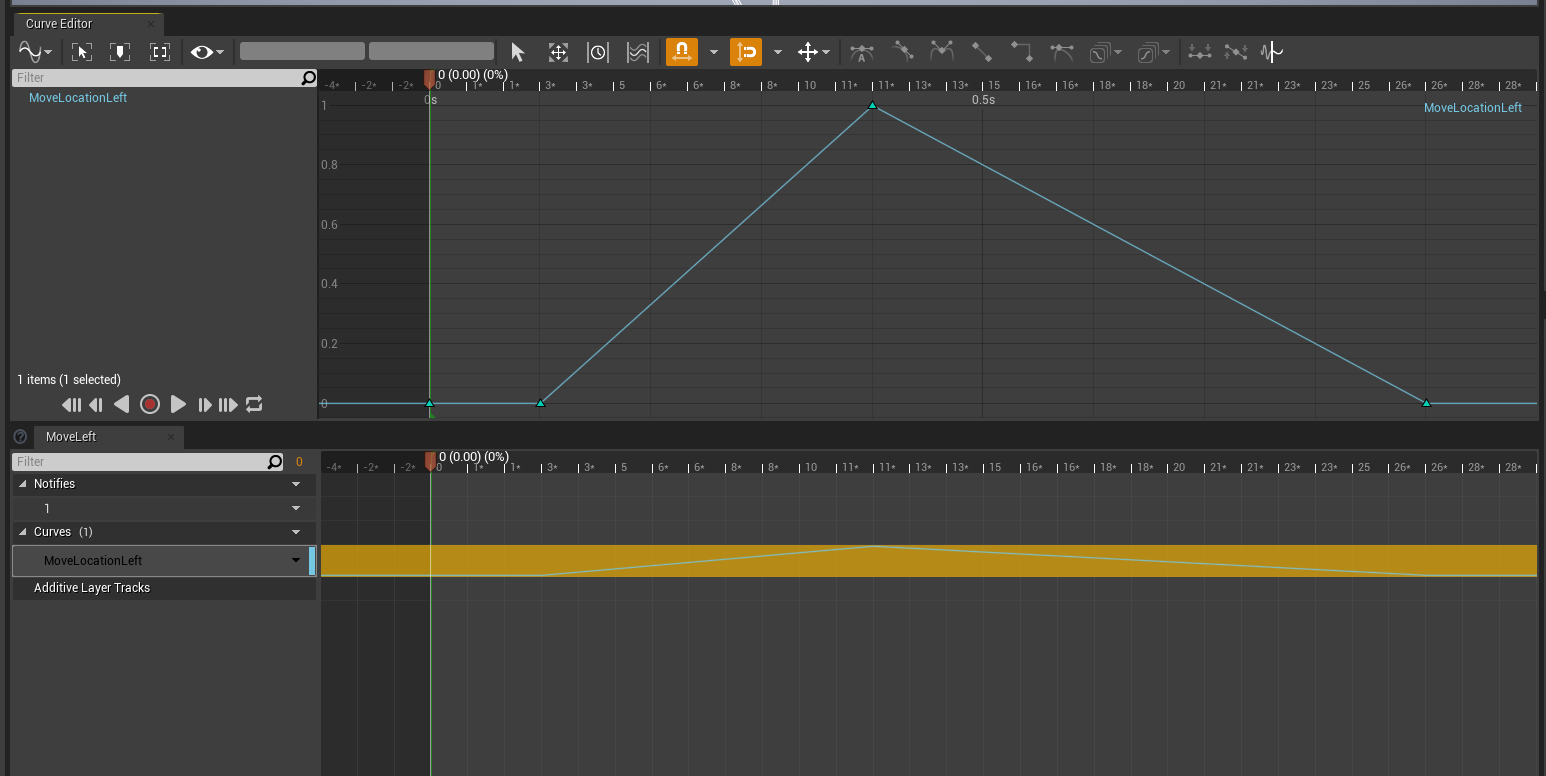Set user tangent mode icon

[903, 51]
